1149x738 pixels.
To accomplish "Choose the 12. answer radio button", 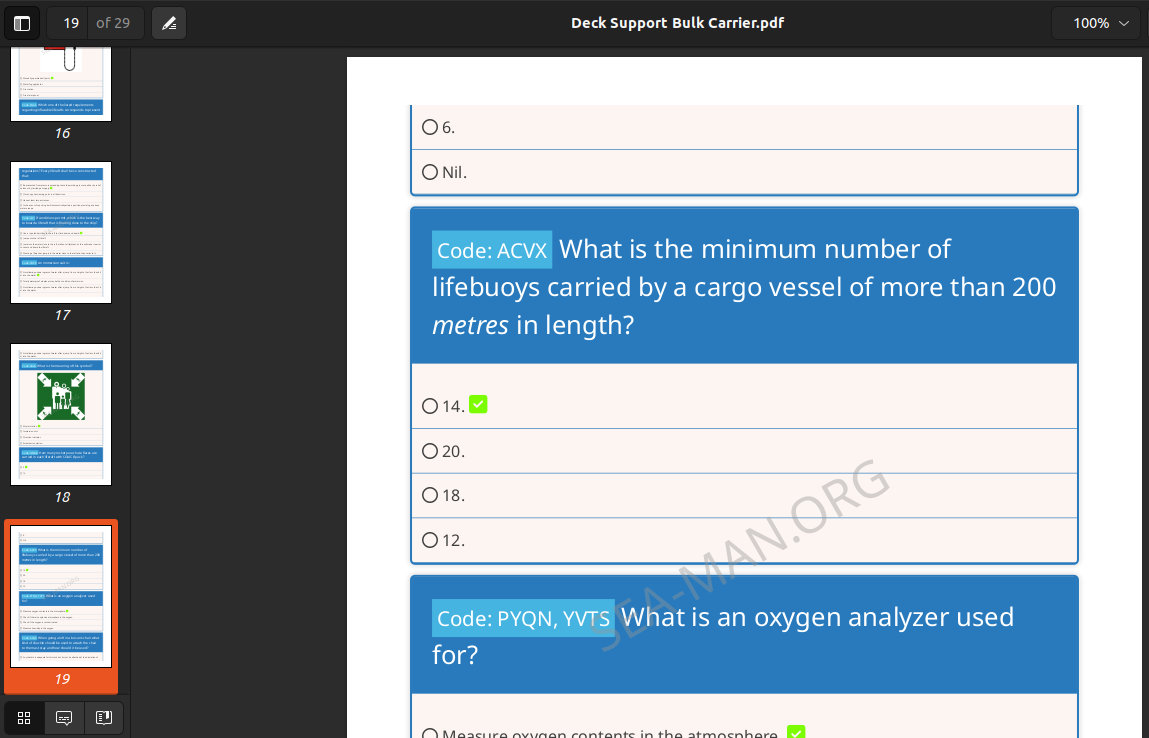I will tap(430, 540).
